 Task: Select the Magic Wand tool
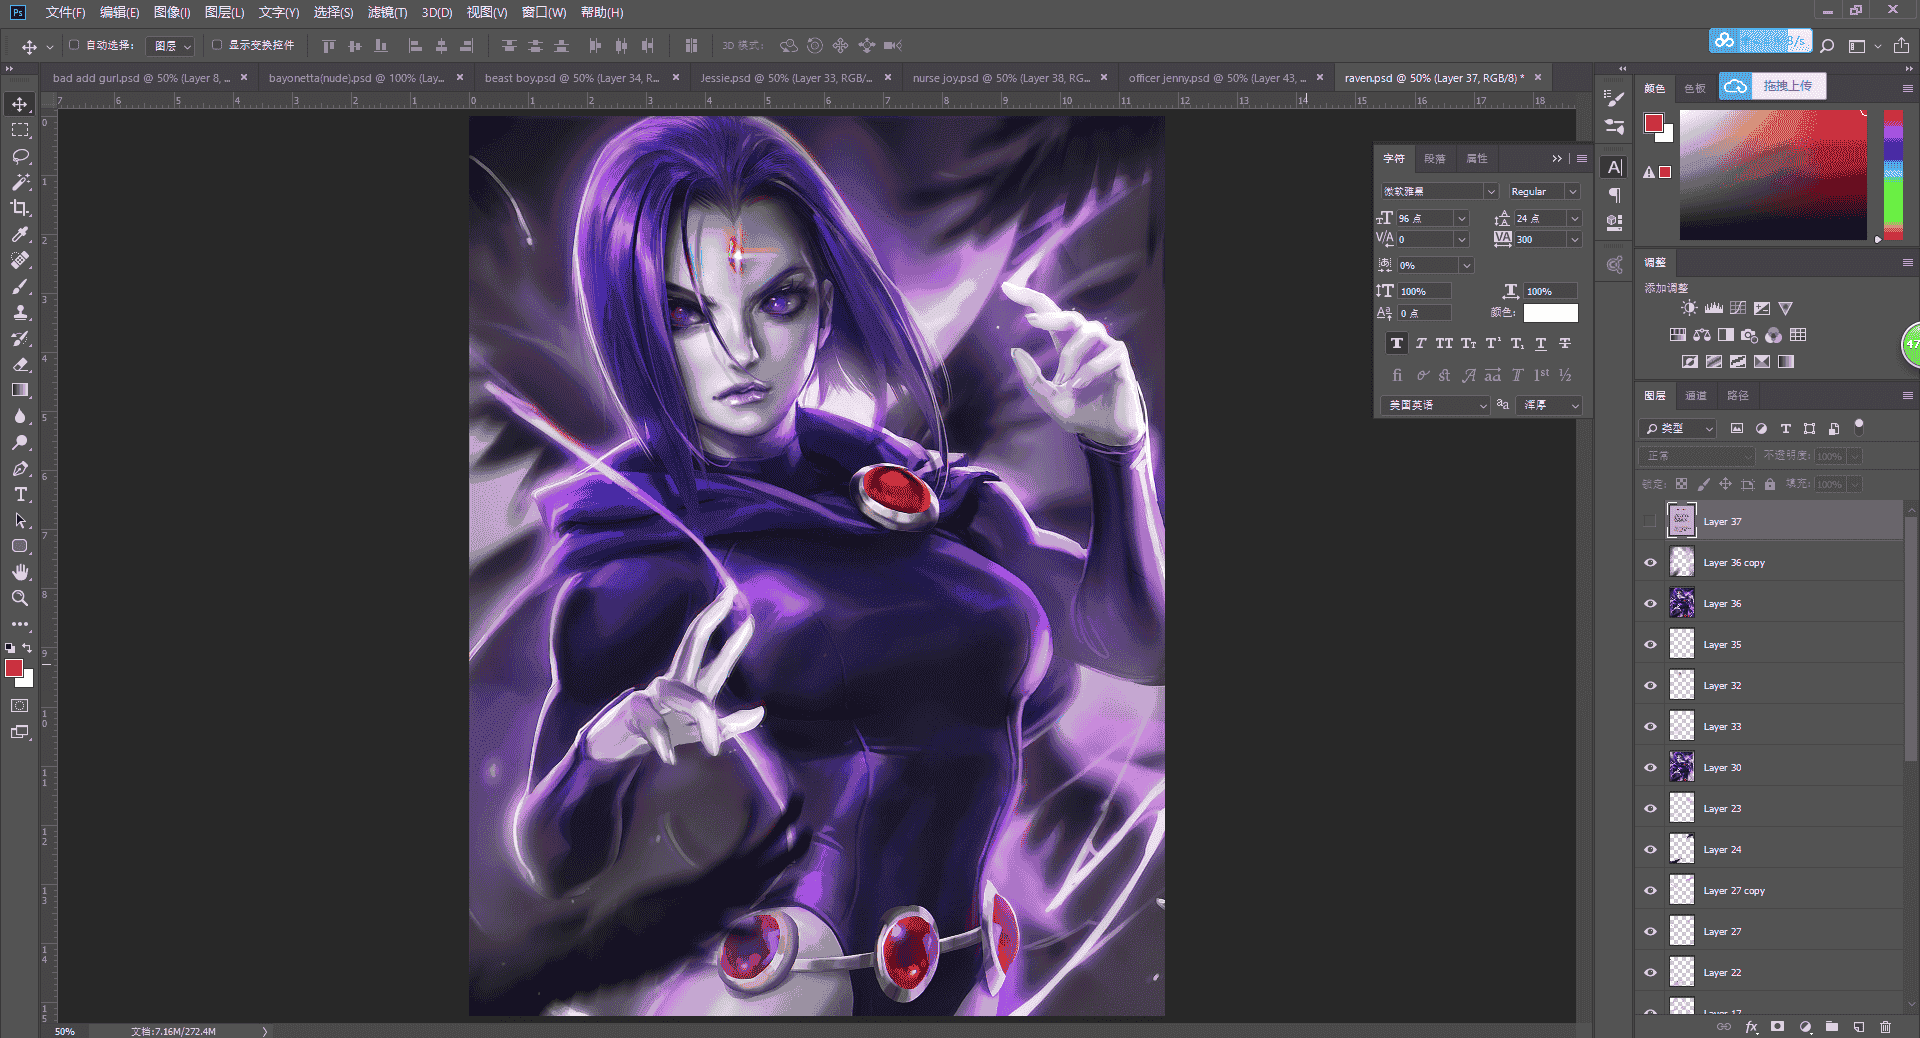[20, 182]
